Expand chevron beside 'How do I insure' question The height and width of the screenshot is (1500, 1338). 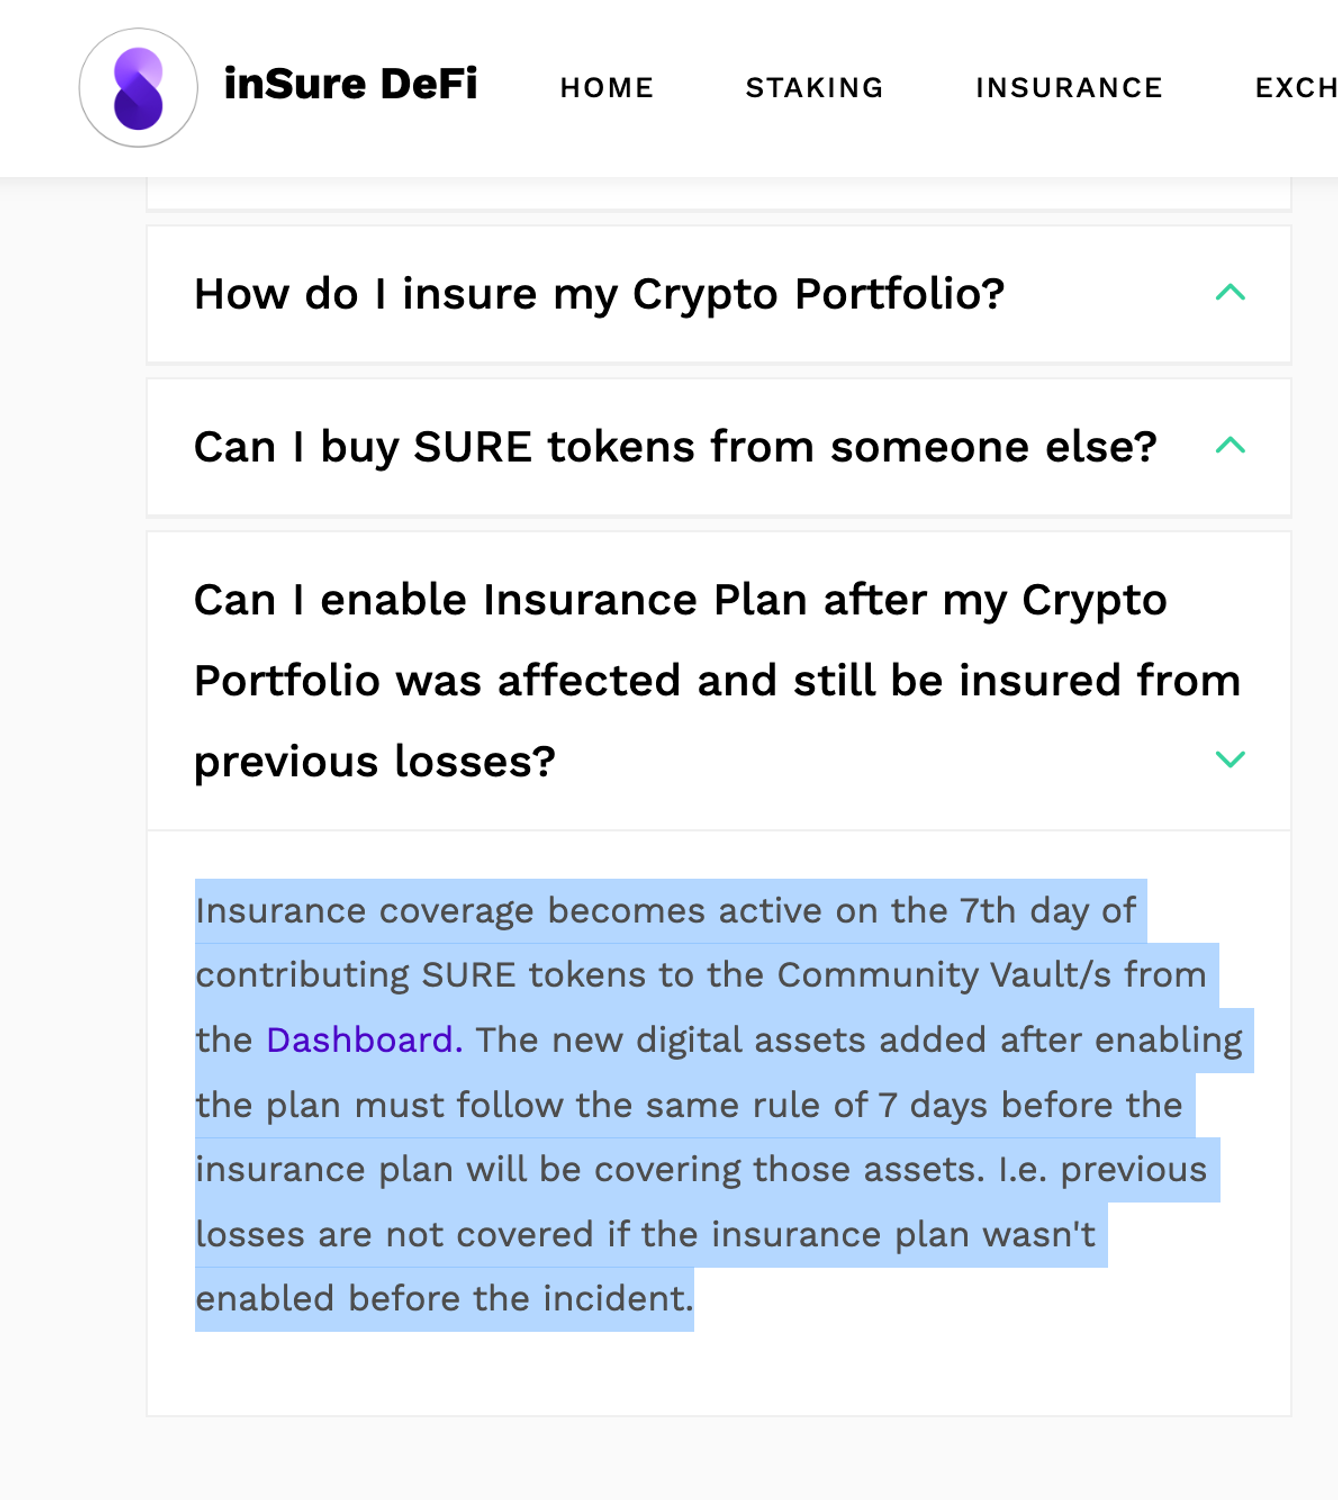pyautogui.click(x=1230, y=293)
